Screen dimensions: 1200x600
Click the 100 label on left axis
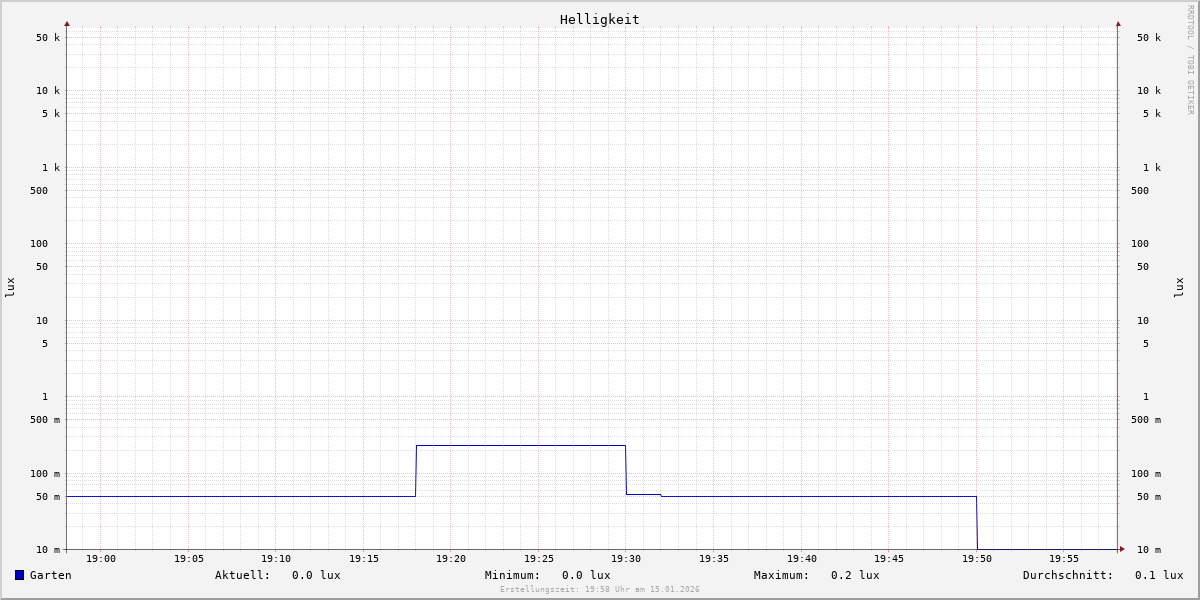tap(39, 244)
